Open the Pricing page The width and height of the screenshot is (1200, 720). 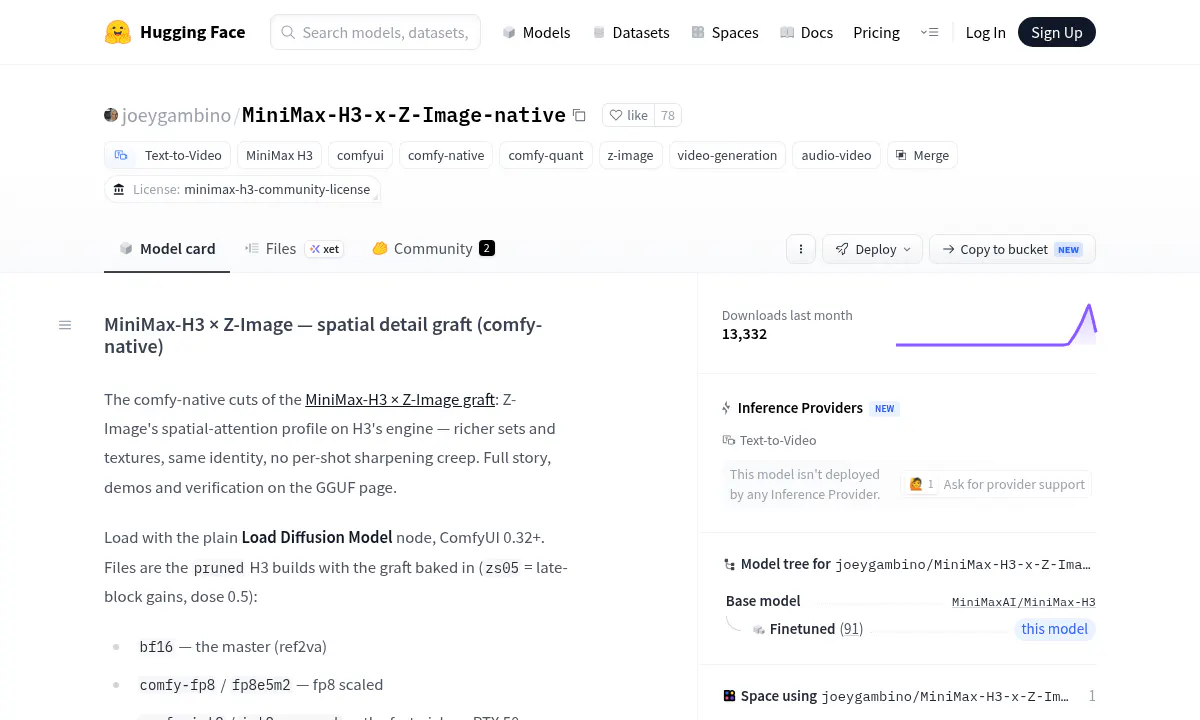coord(876,32)
